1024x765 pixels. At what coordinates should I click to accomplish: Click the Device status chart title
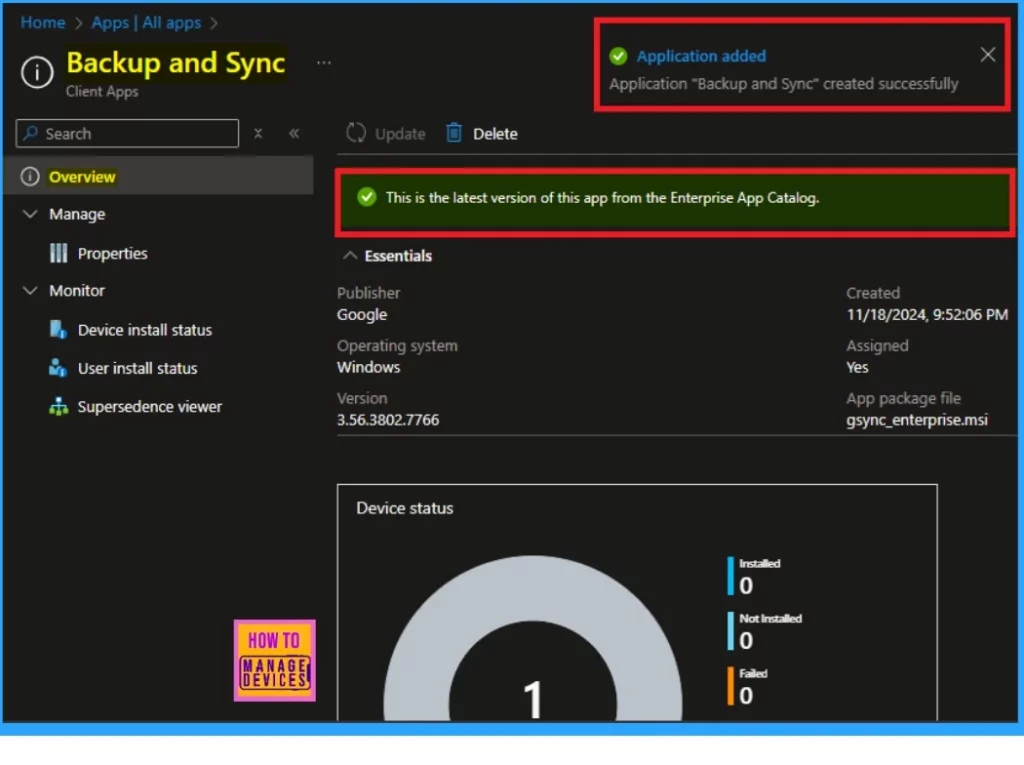[405, 508]
